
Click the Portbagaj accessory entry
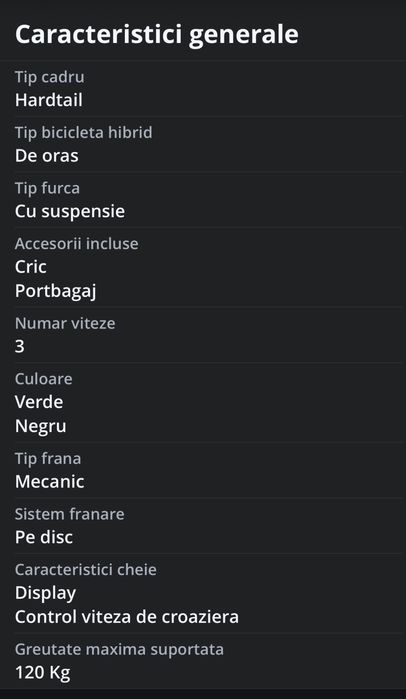pyautogui.click(x=56, y=291)
